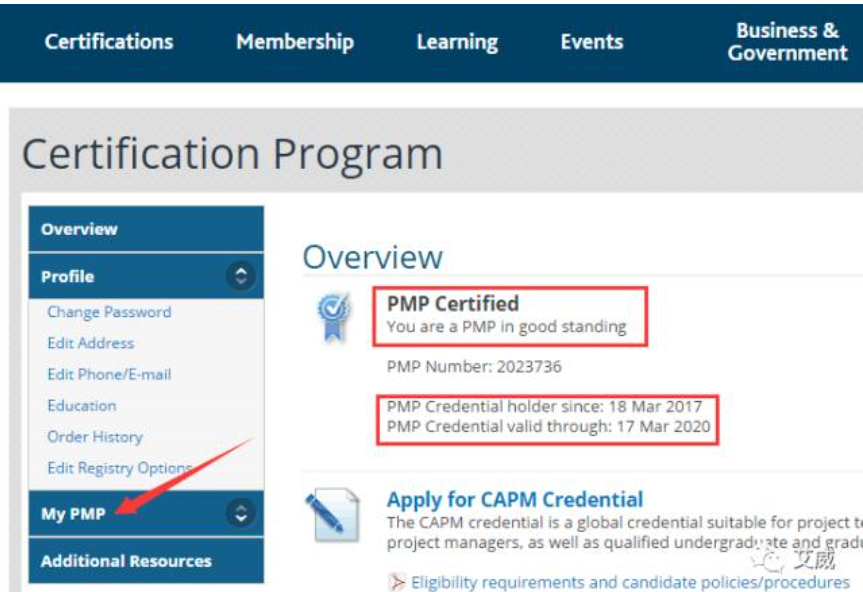
Task: Open the Change Password link
Action: 109,312
